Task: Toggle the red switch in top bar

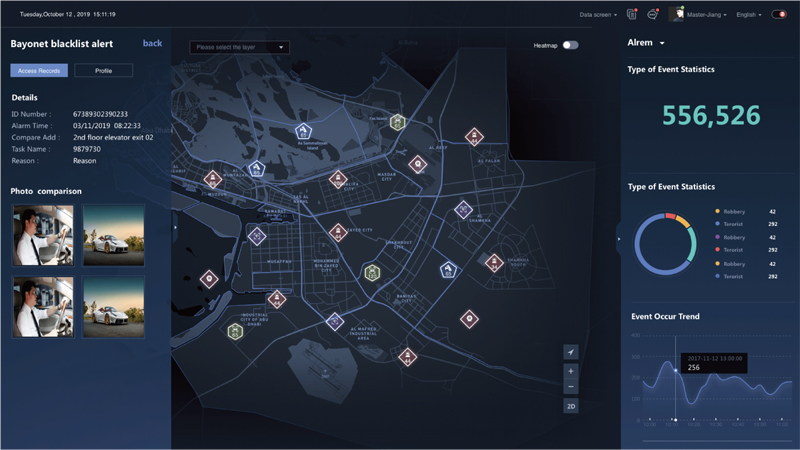Action: click(x=779, y=15)
